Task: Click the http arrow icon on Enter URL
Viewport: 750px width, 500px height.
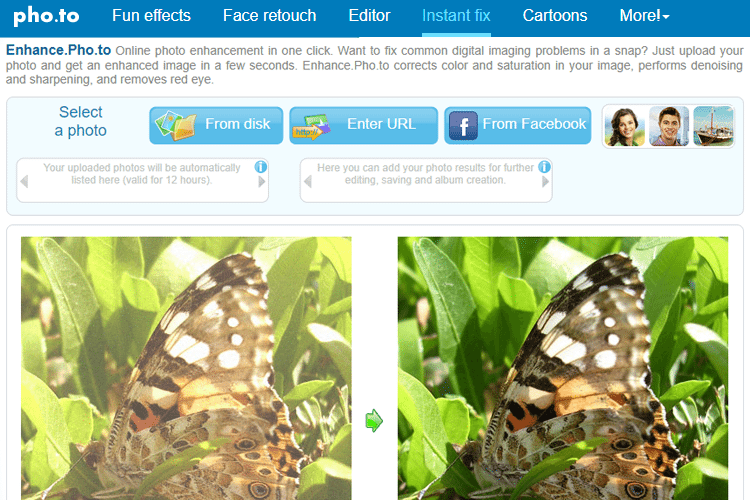Action: (311, 126)
